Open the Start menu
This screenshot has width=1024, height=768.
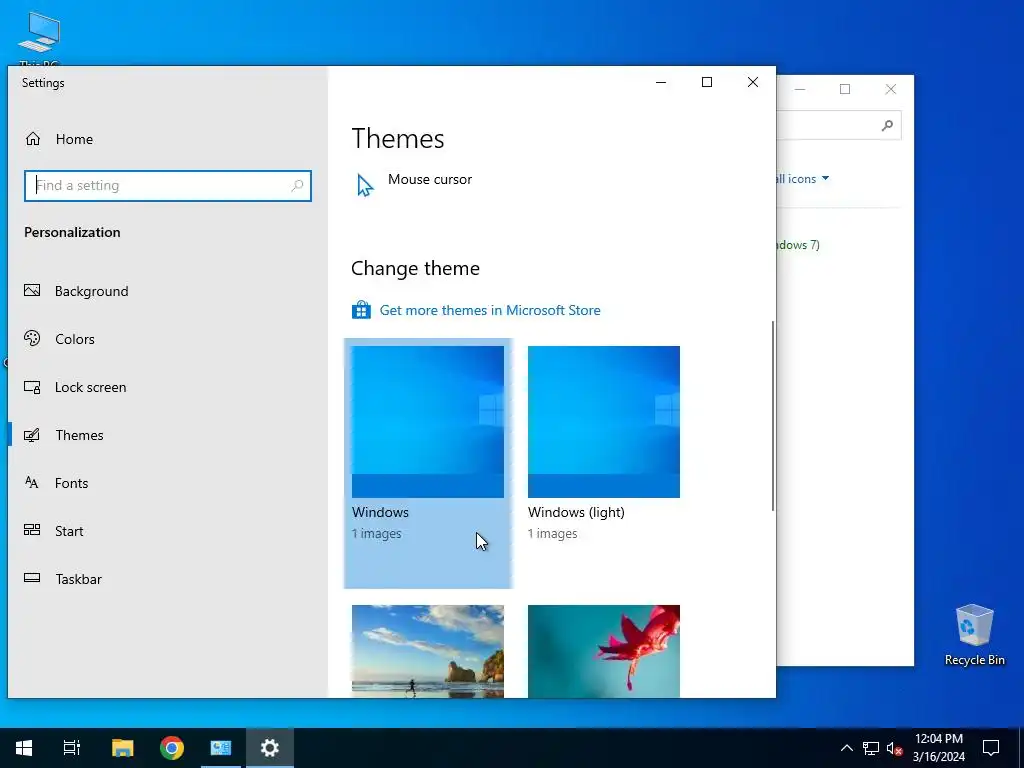click(x=24, y=748)
